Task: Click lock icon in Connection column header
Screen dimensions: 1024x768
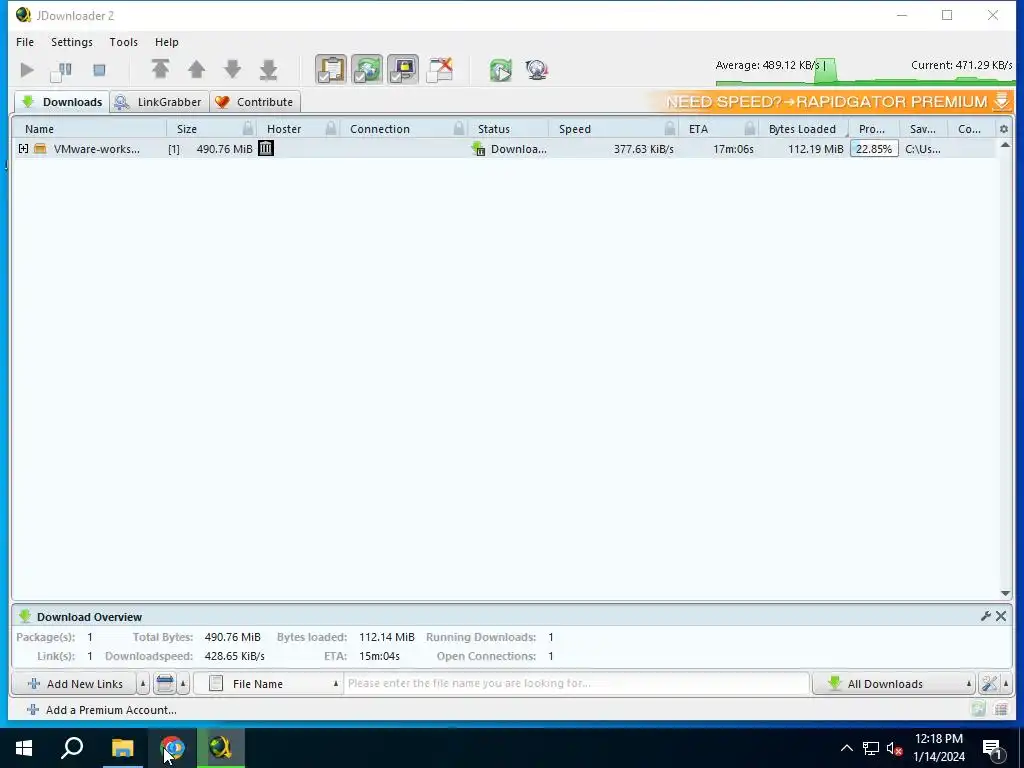Action: tap(459, 128)
